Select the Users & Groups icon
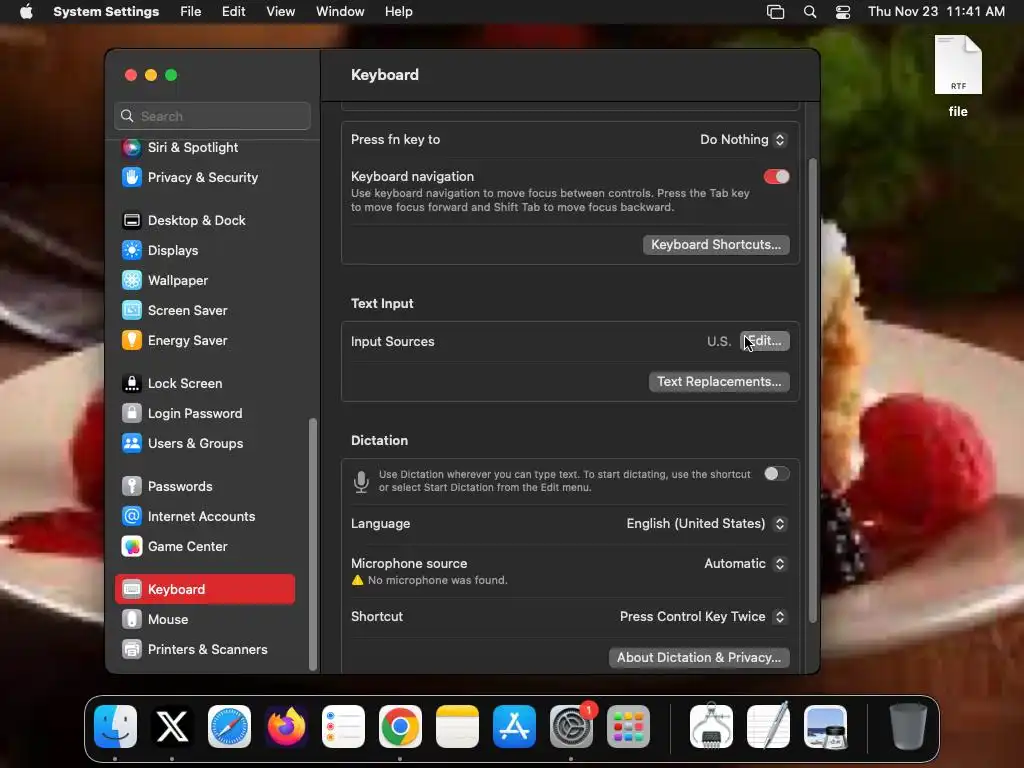 (132, 444)
